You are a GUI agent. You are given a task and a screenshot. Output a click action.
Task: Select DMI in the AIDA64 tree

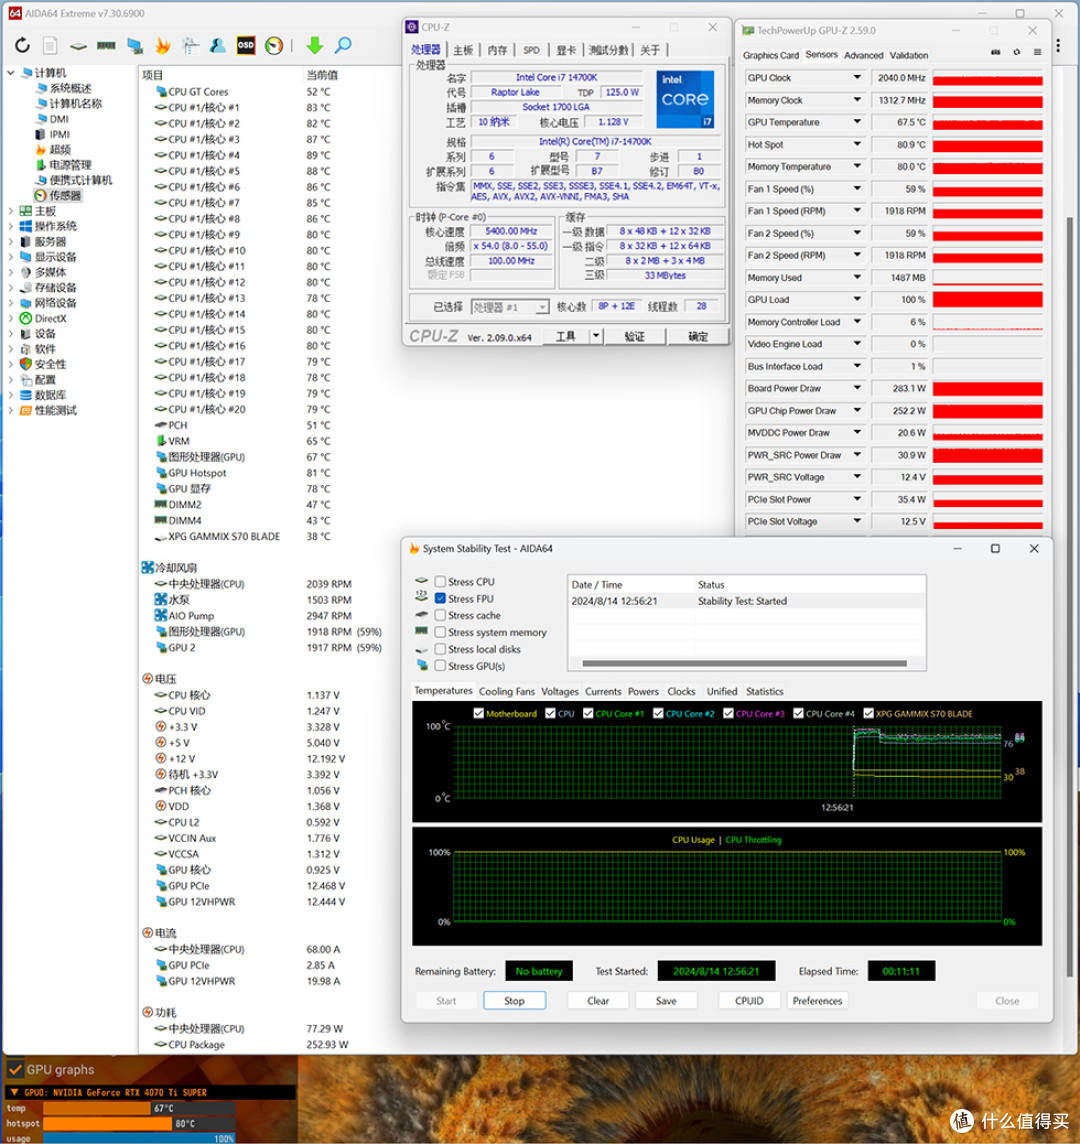59,119
